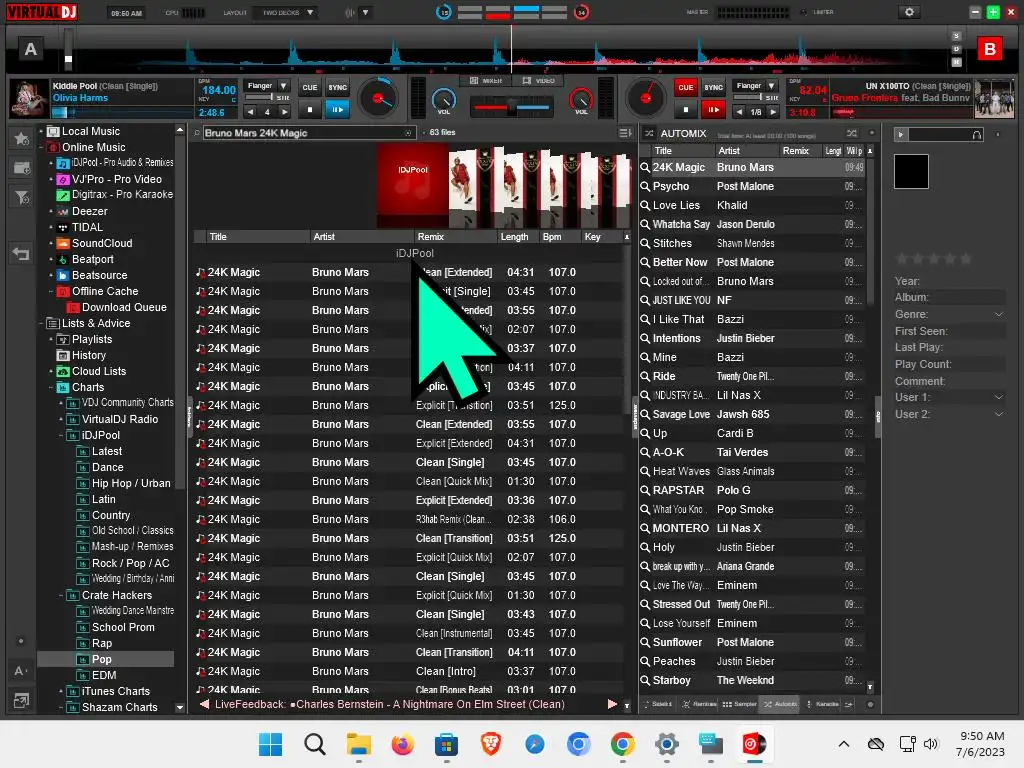
Task: Search for Sunflower by Post Malone in automix
Action: (645, 643)
